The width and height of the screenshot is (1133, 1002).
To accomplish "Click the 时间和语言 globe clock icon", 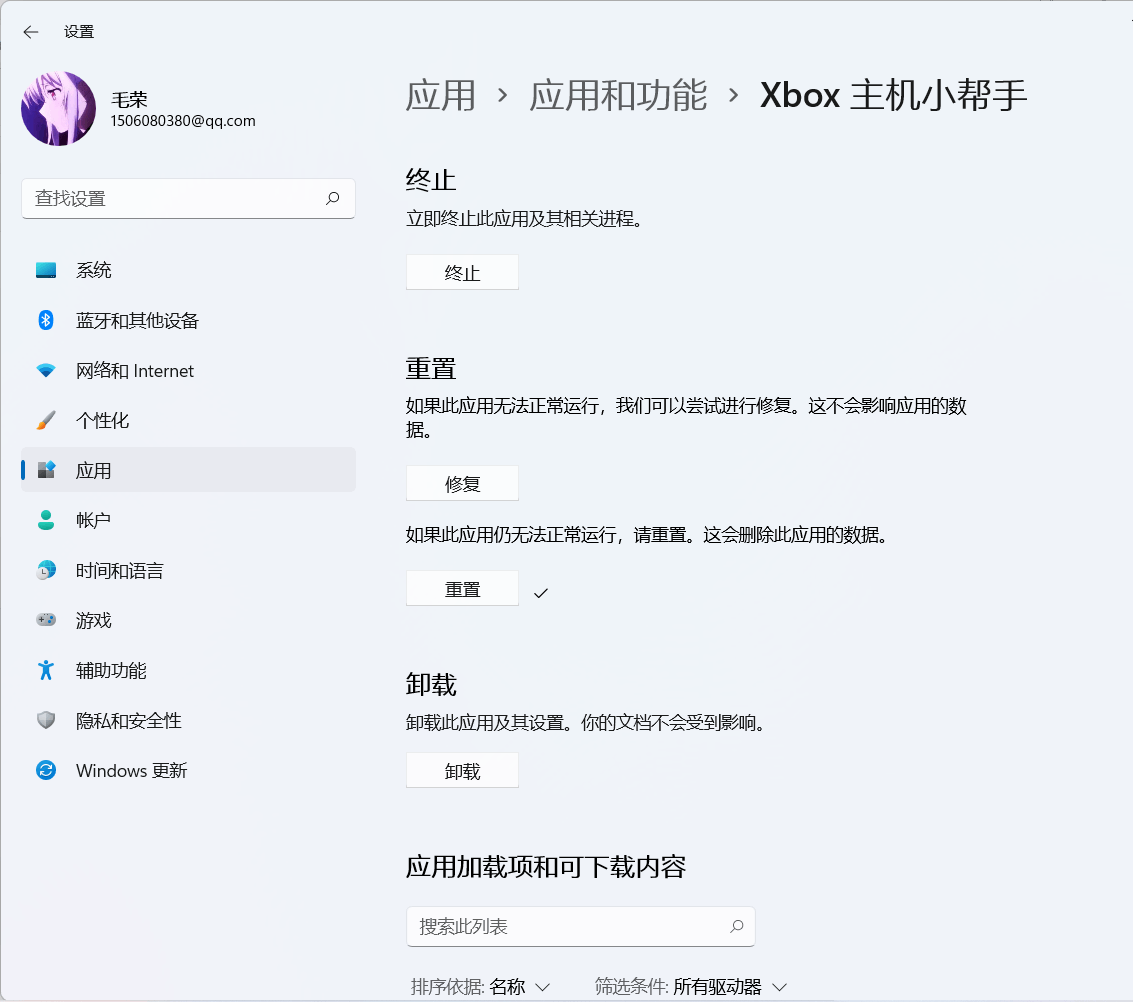I will click(46, 570).
